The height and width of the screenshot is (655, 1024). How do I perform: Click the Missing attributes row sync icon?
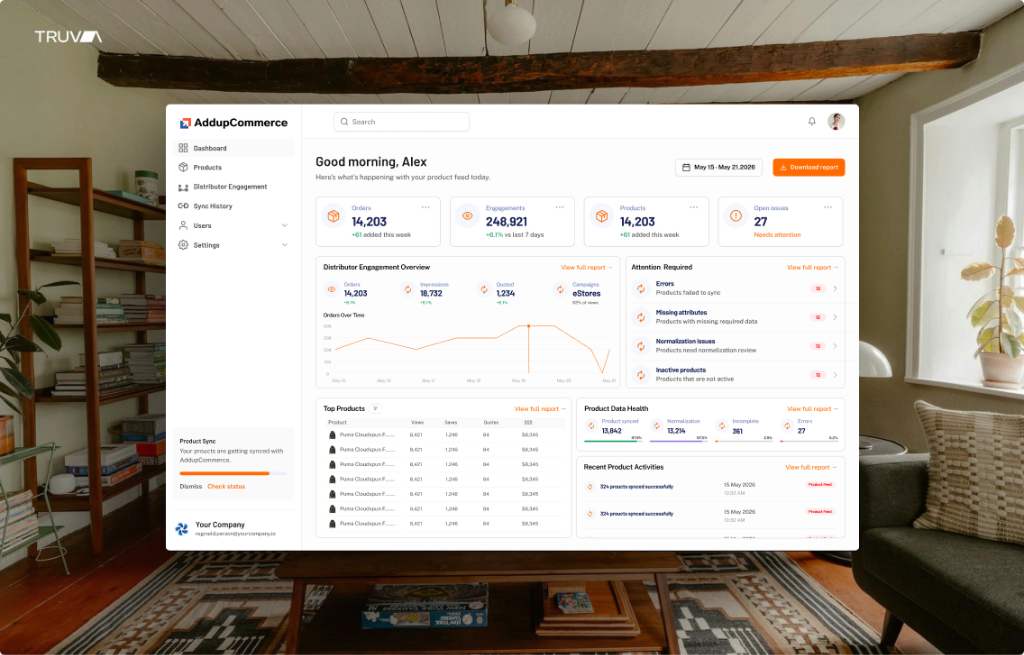click(x=641, y=317)
